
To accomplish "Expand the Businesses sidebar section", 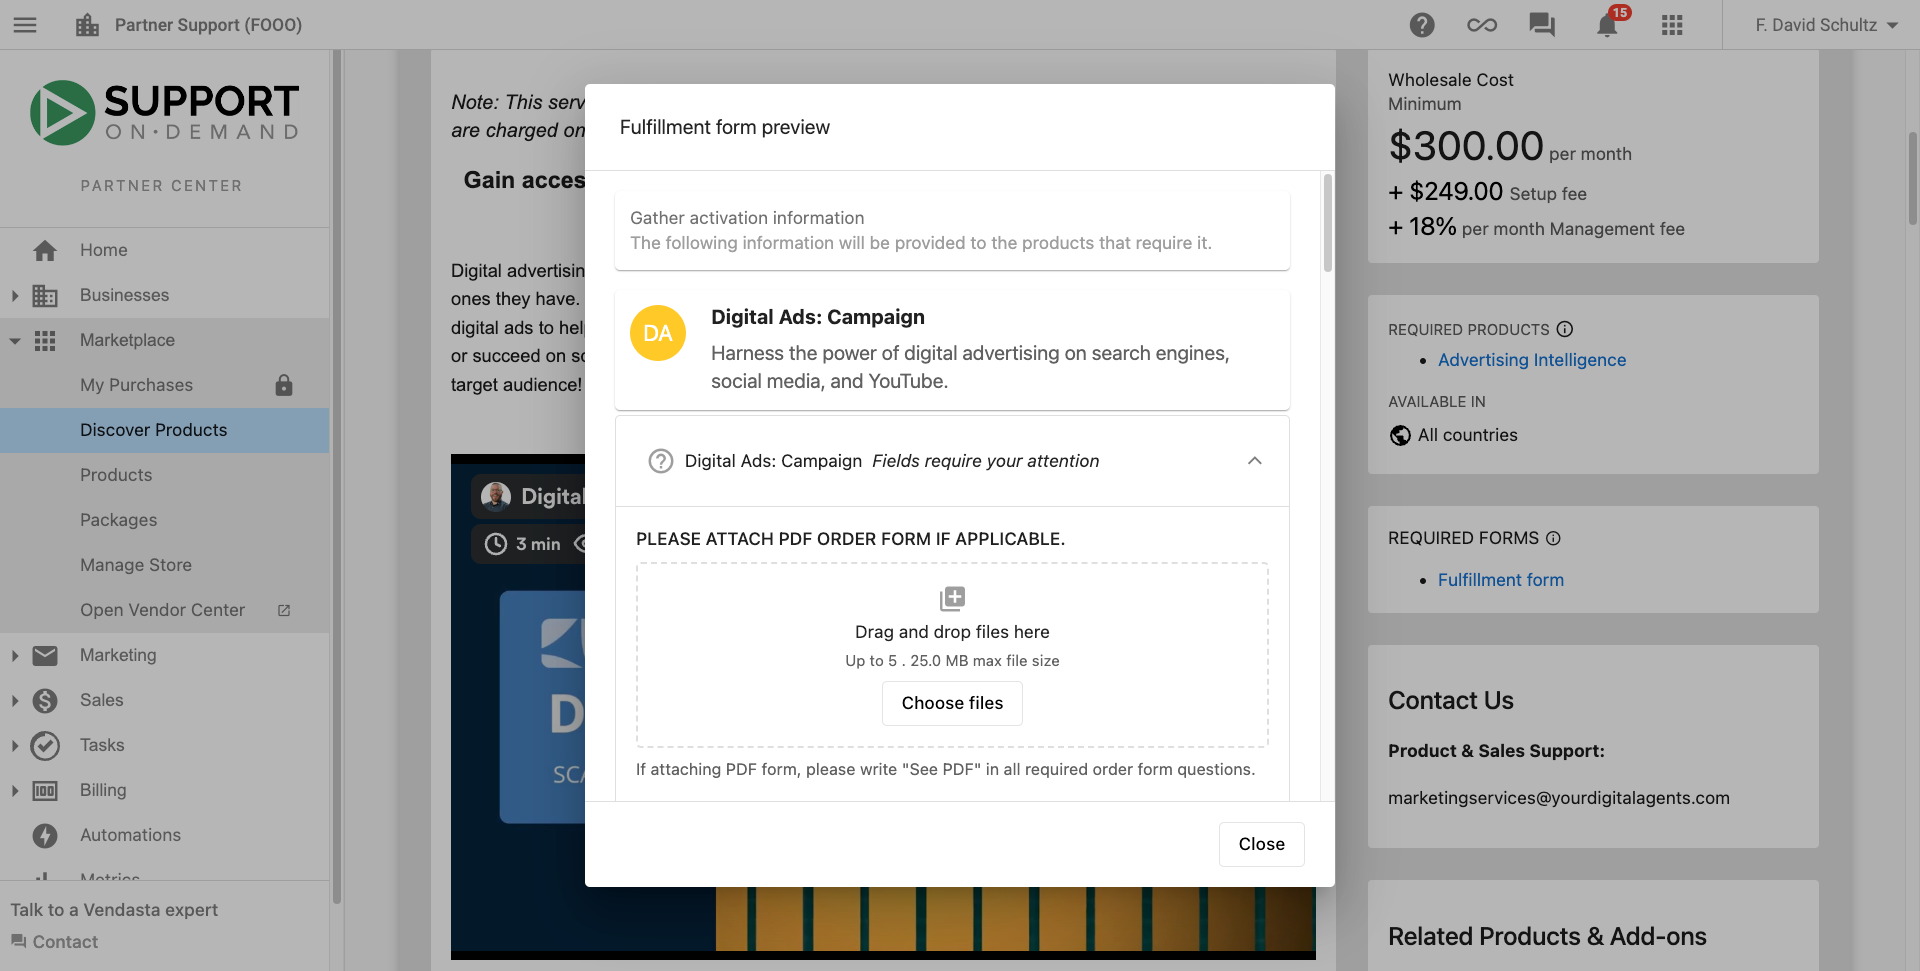I will pyautogui.click(x=15, y=295).
